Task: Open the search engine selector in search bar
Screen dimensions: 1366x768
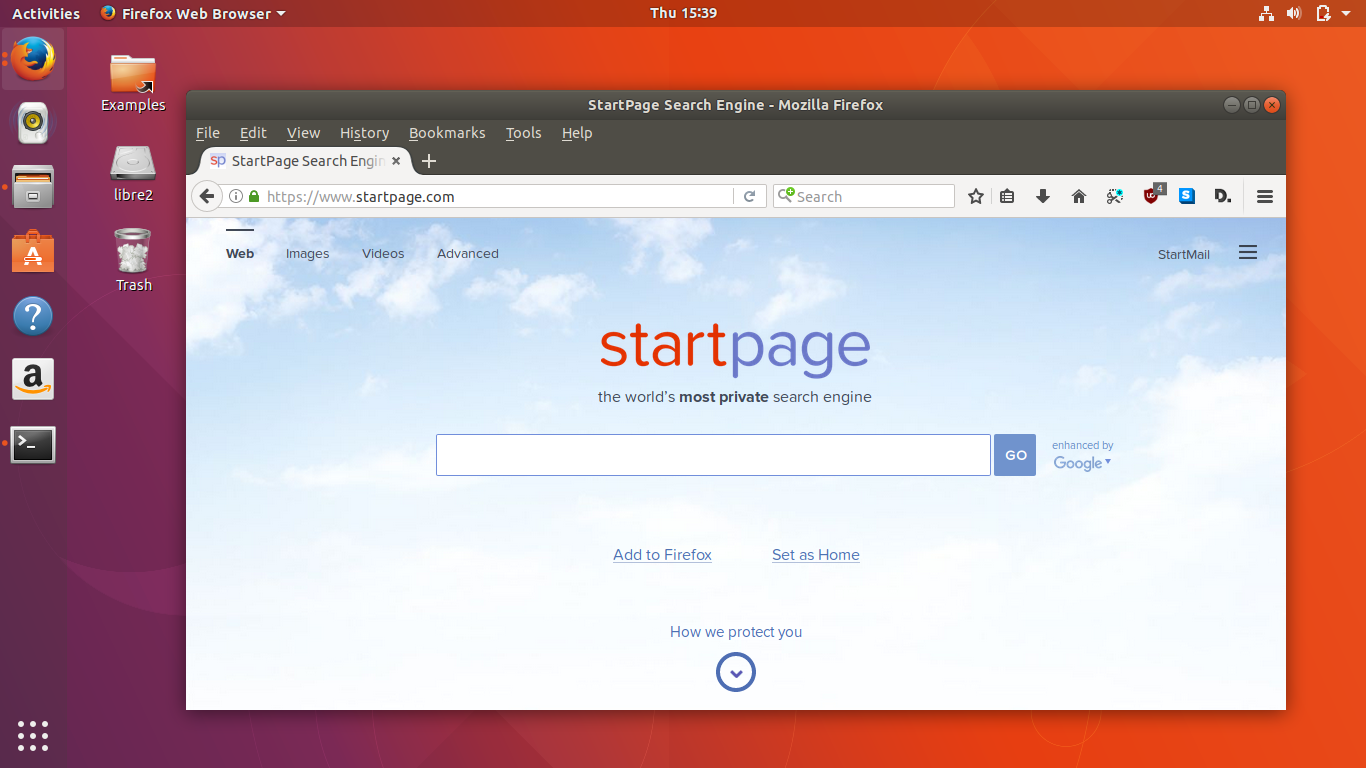Action: [786, 196]
